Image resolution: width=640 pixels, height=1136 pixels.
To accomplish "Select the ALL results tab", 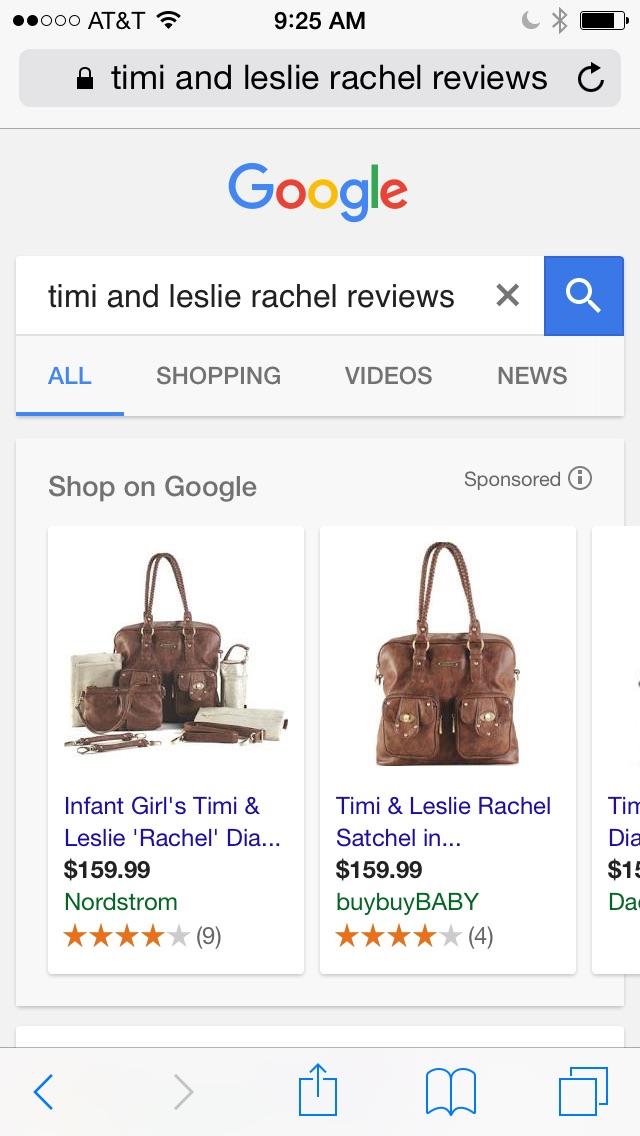I will 70,375.
